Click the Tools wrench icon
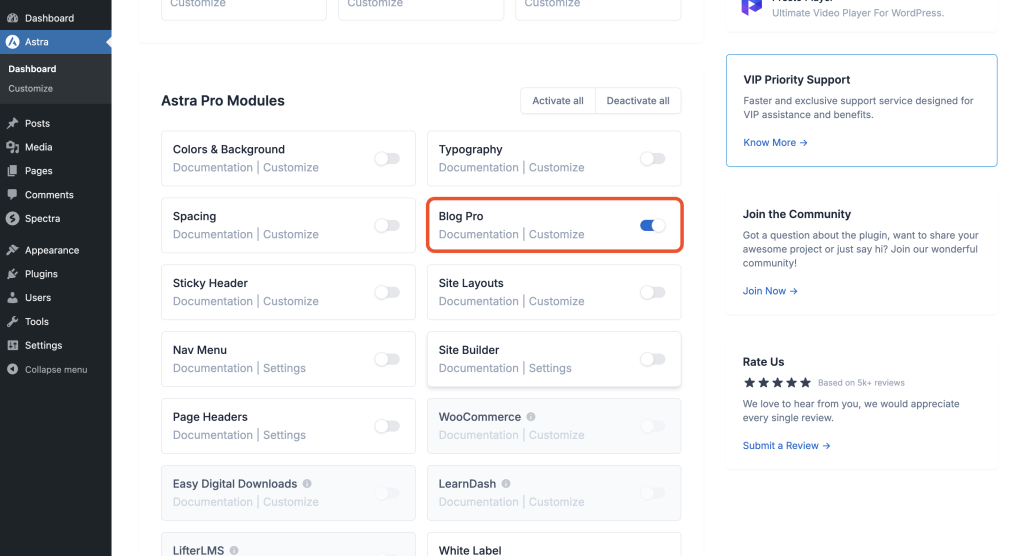Screen dimensions: 1024x556 pos(12,321)
